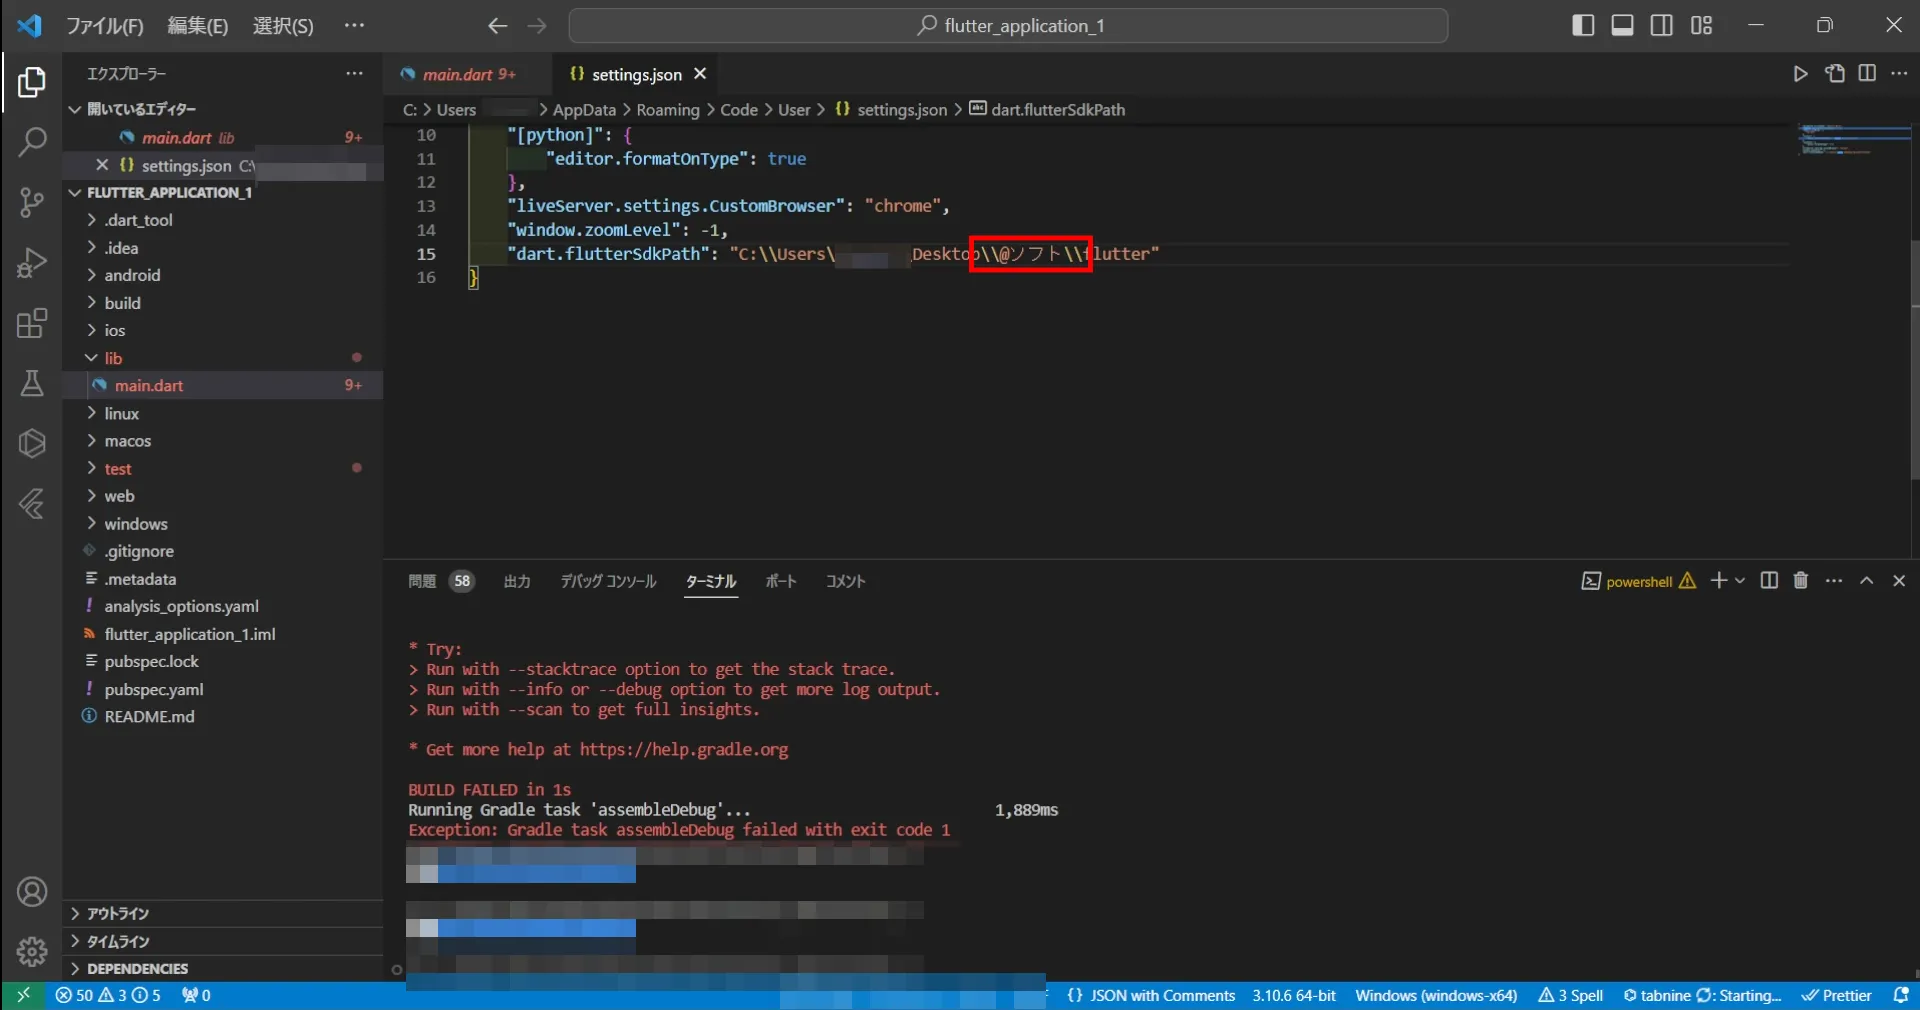Click the Go Forward navigation arrow
Image resolution: width=1920 pixels, height=1010 pixels.
tap(537, 26)
